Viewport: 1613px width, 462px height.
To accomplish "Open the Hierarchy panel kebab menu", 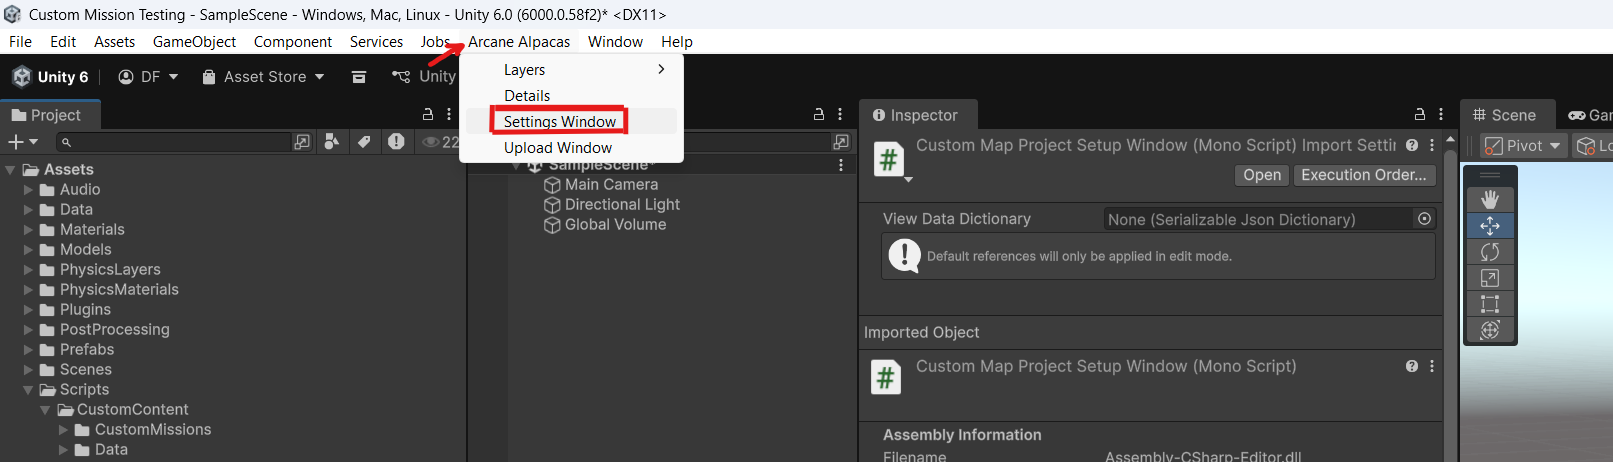I will point(840,114).
